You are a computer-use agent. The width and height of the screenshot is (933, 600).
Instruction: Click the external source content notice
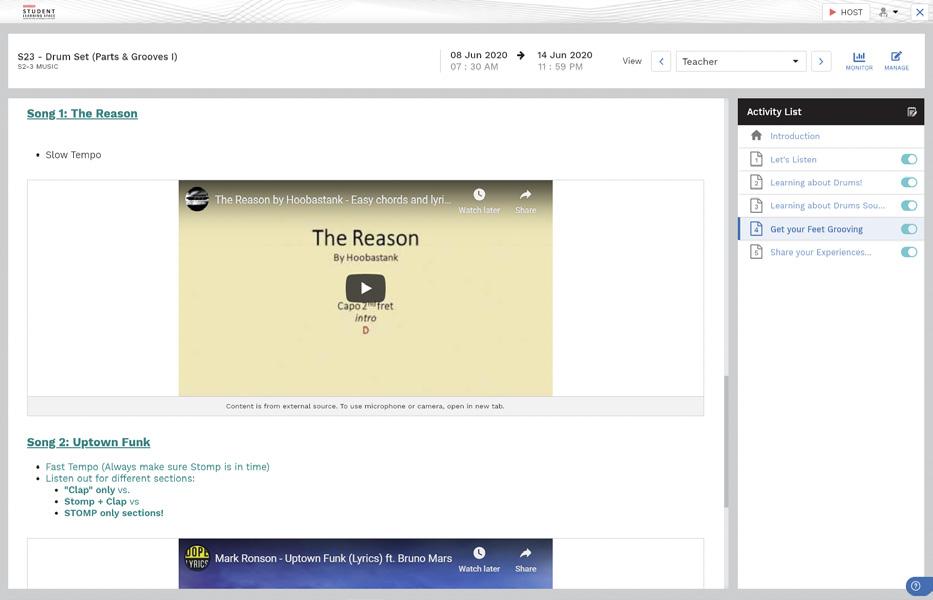tap(365, 406)
